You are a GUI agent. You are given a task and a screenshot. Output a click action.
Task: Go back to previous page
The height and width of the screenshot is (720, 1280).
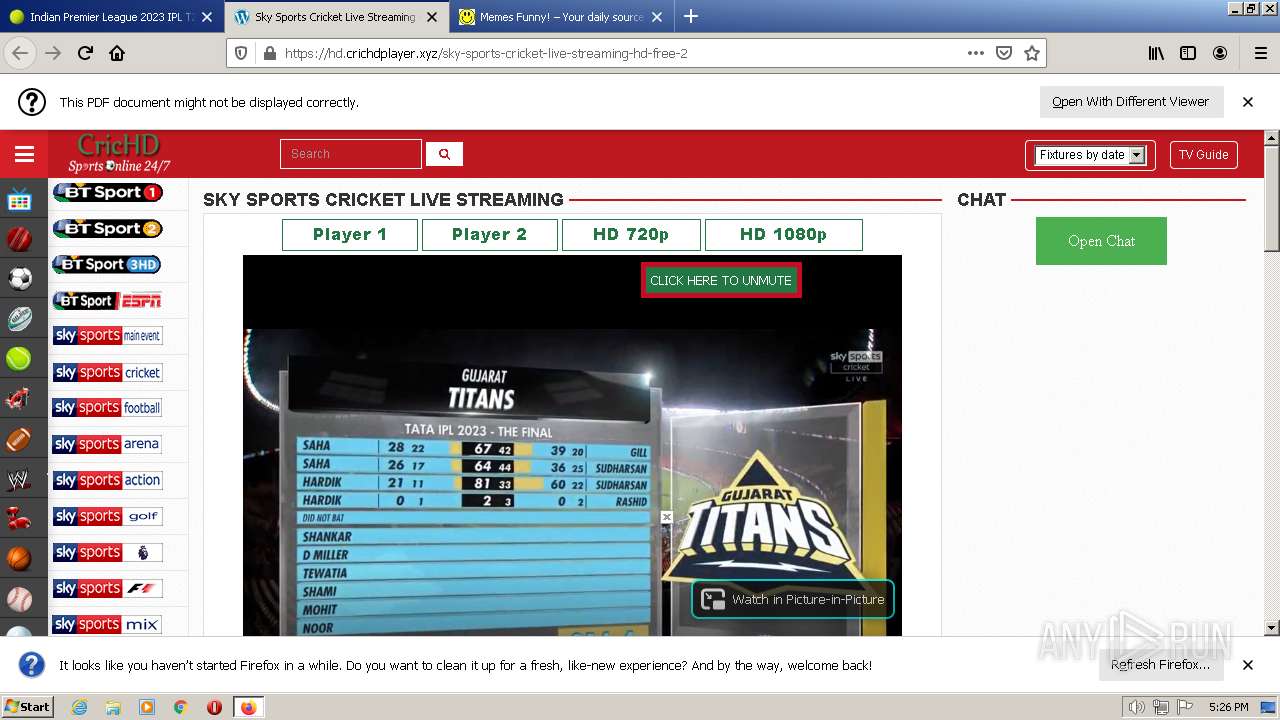click(x=20, y=54)
